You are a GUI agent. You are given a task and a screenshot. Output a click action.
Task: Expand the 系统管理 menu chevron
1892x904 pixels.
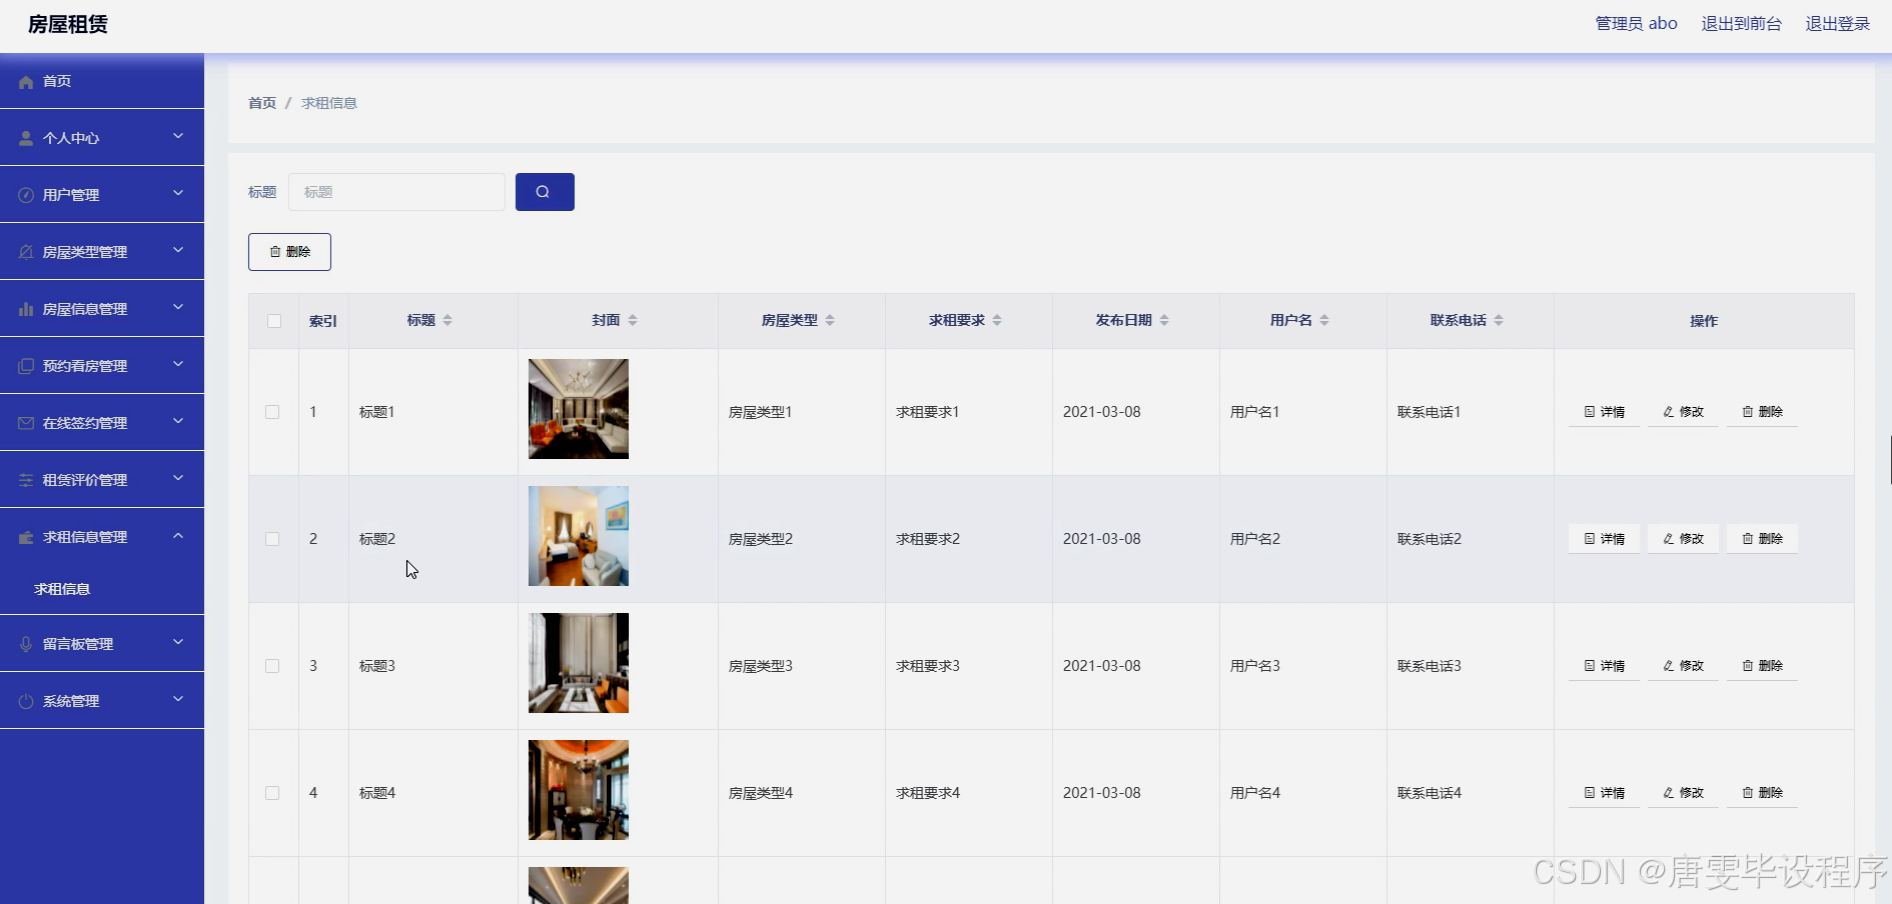click(178, 699)
